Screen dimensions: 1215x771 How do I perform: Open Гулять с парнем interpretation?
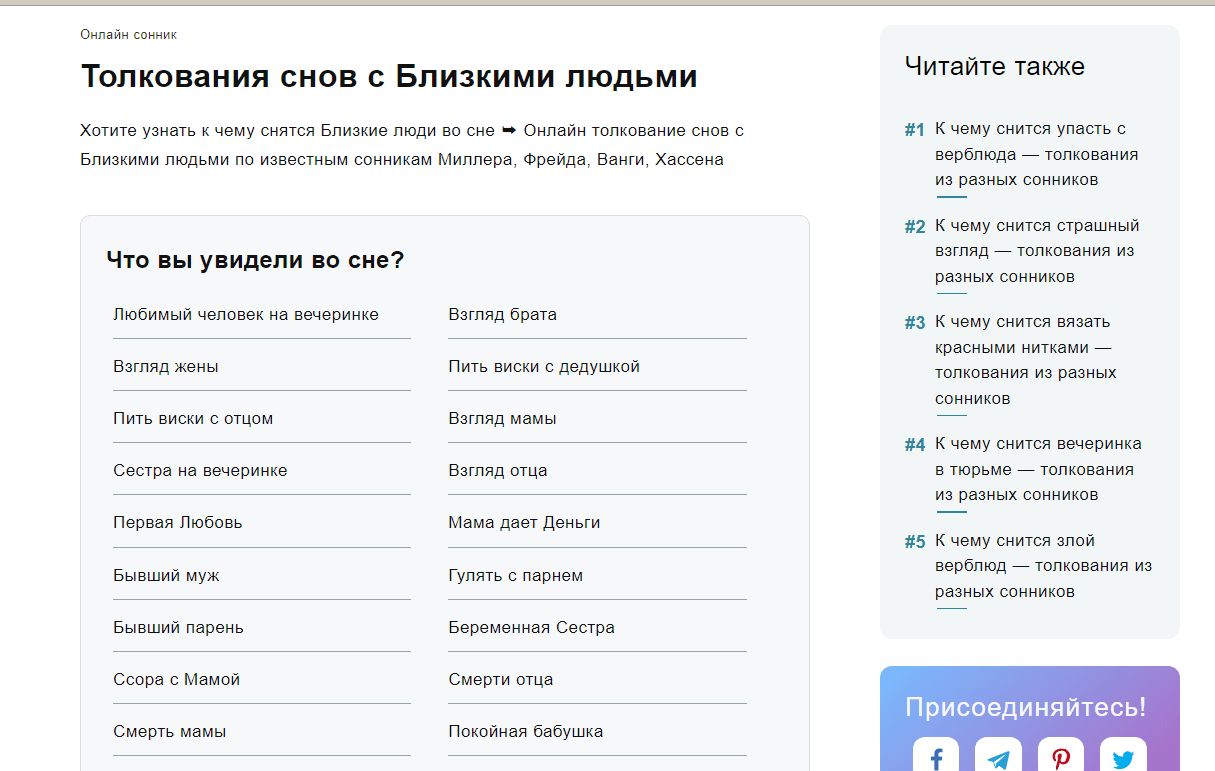[x=516, y=575]
